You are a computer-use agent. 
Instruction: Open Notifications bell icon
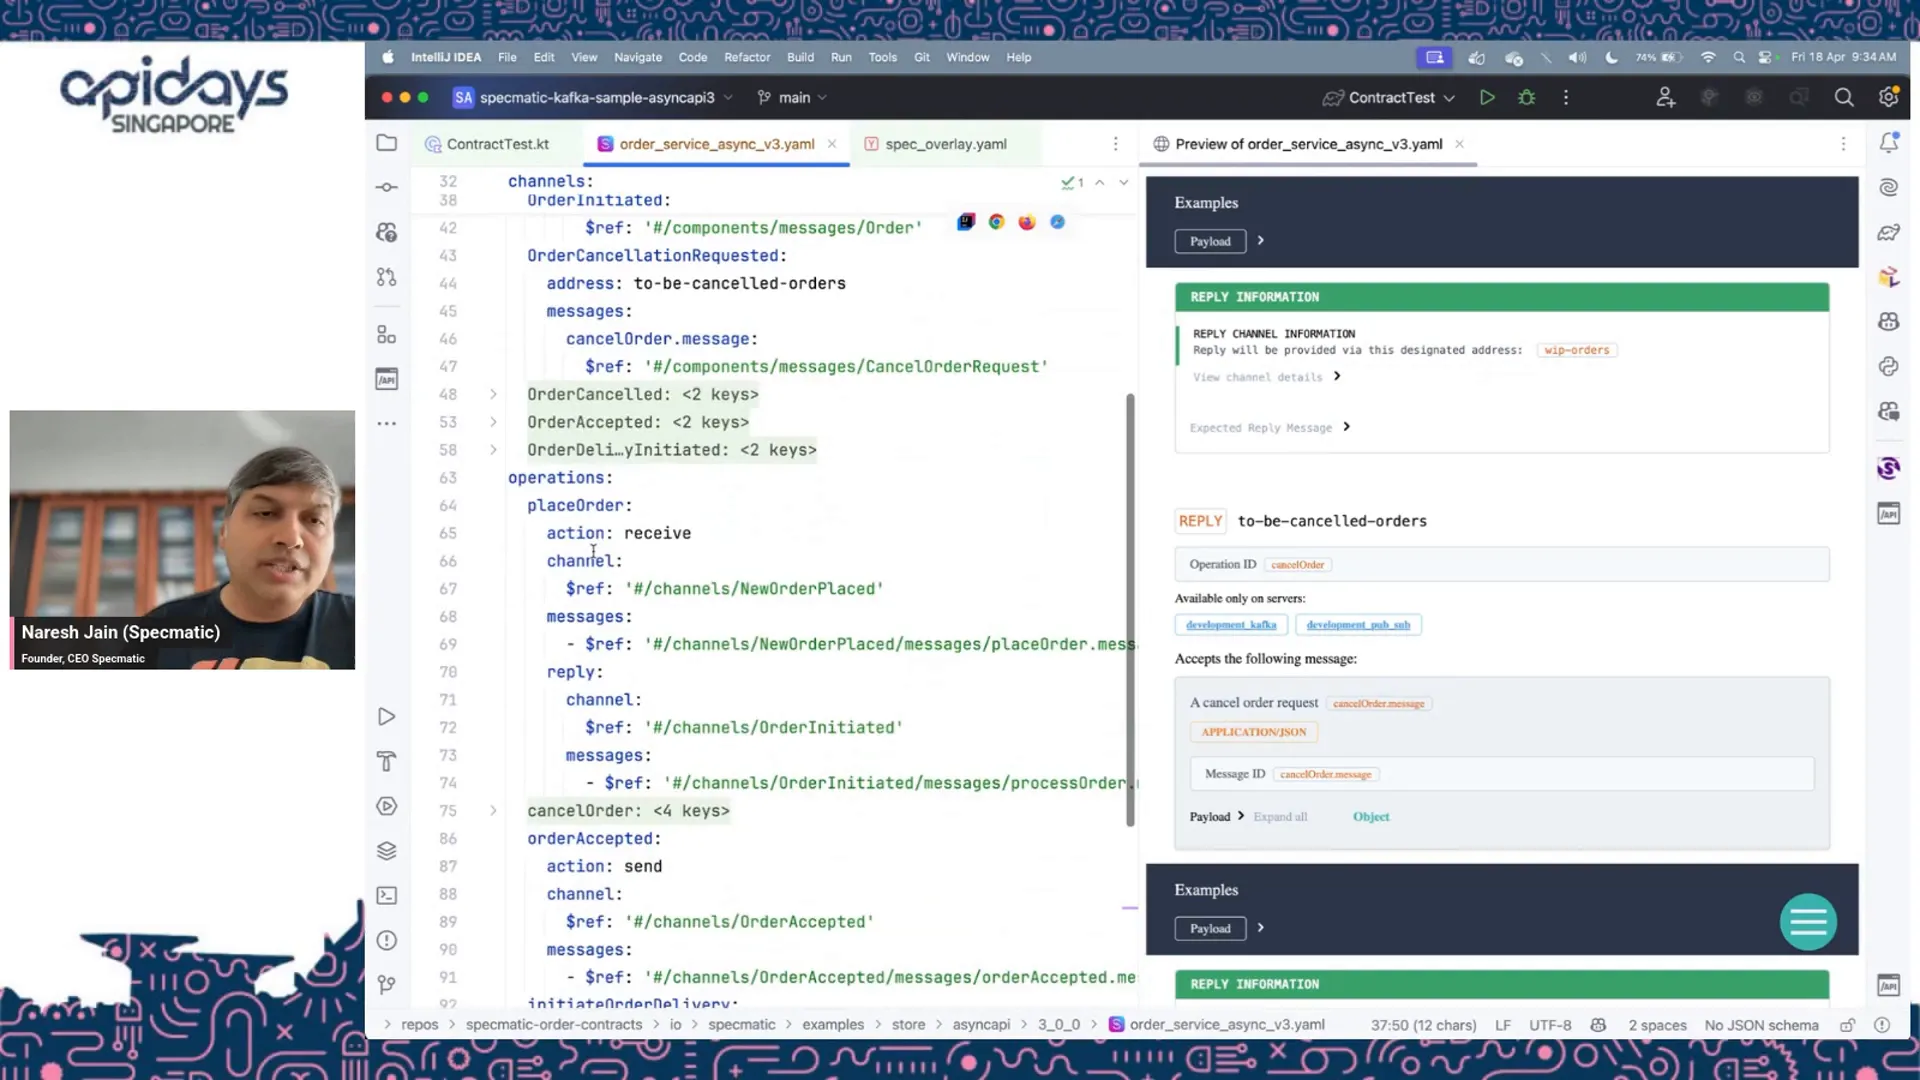point(1888,143)
